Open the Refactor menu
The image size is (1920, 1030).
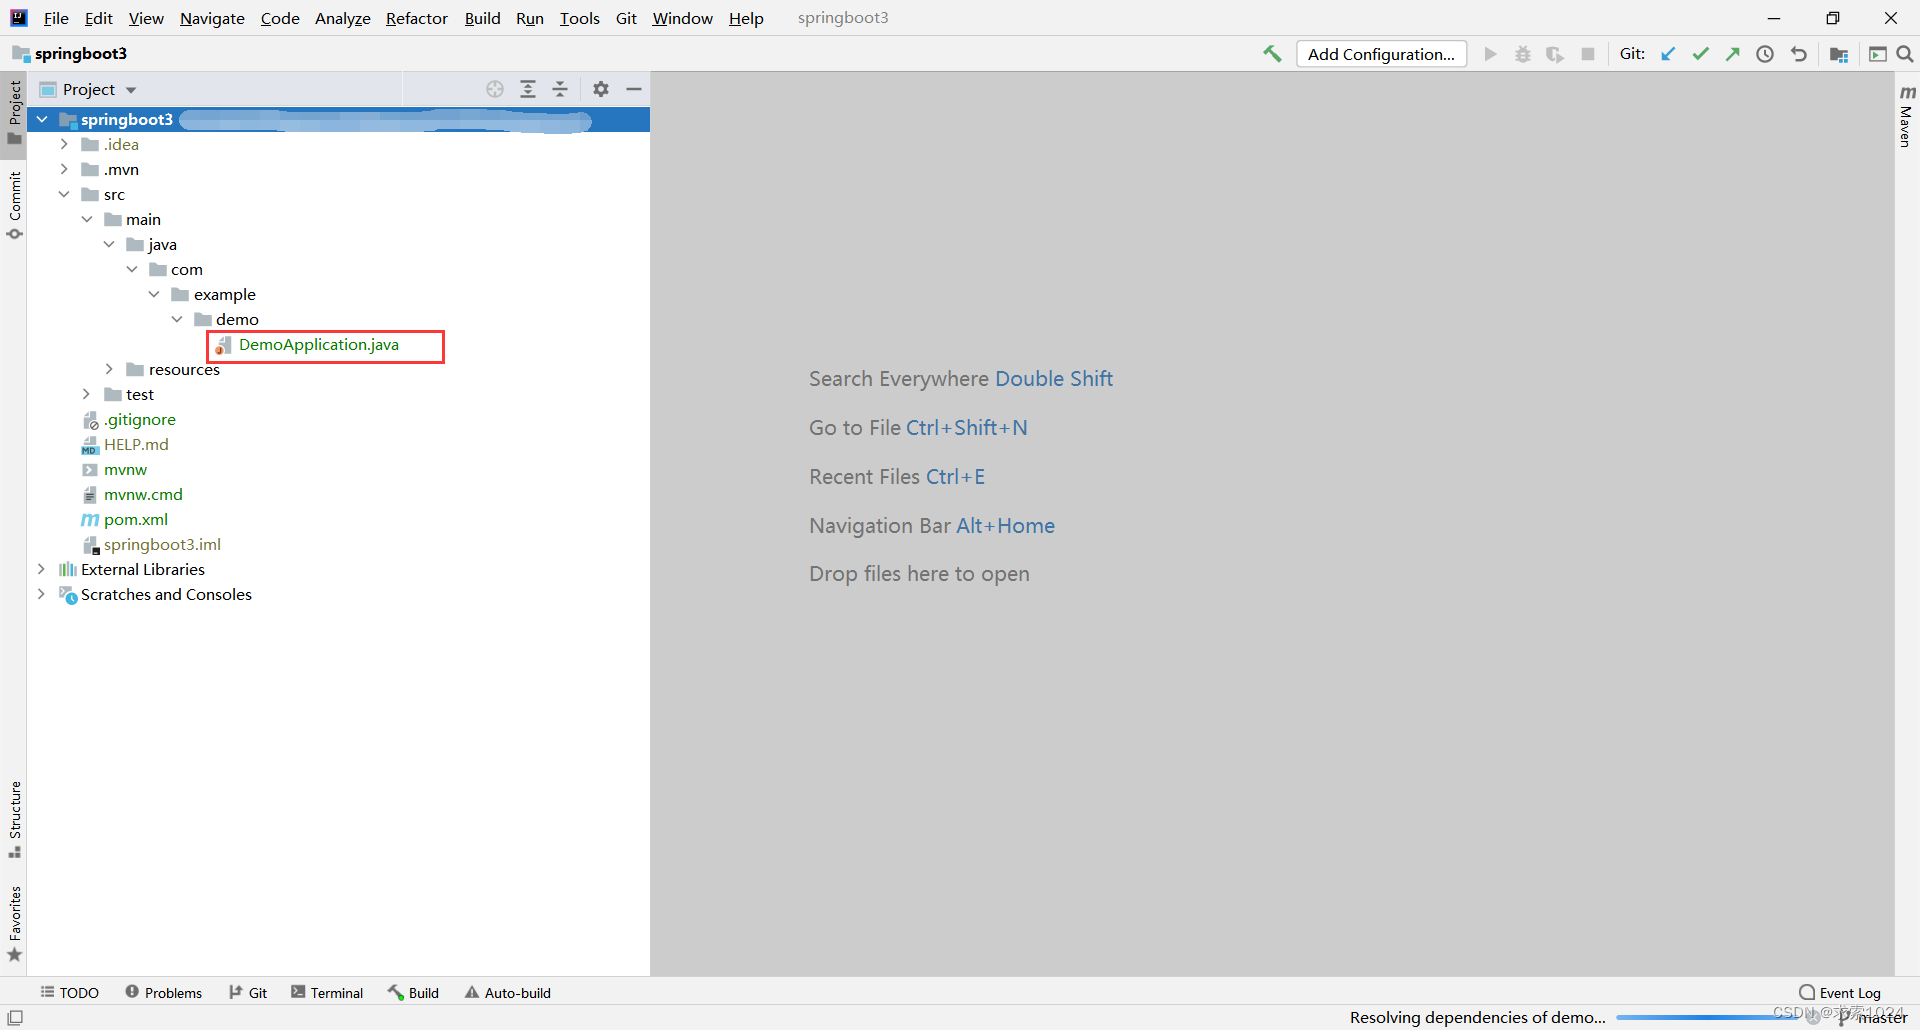click(416, 18)
